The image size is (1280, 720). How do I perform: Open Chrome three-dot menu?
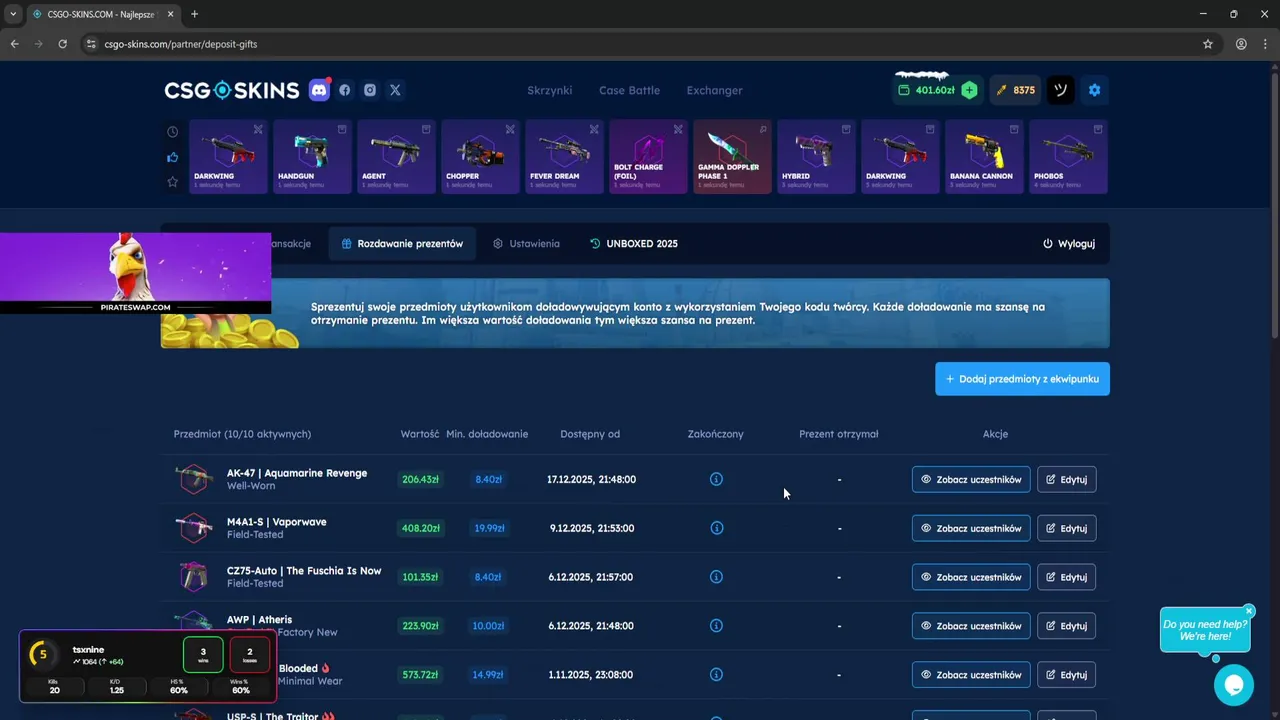(x=1265, y=44)
